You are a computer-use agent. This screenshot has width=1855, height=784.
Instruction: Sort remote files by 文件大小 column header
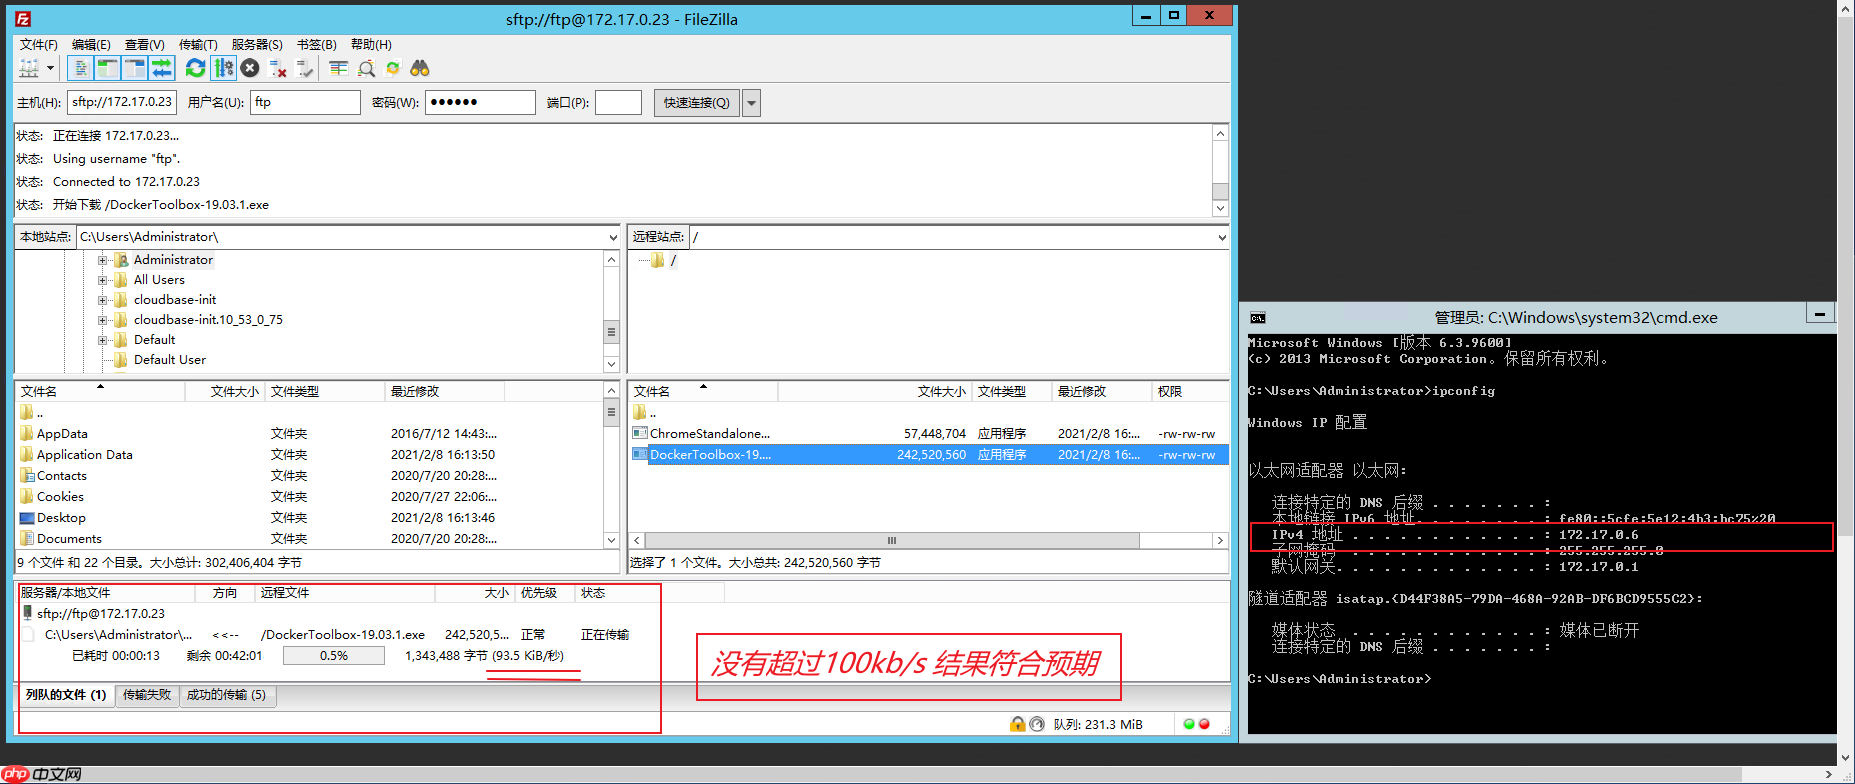pos(876,391)
